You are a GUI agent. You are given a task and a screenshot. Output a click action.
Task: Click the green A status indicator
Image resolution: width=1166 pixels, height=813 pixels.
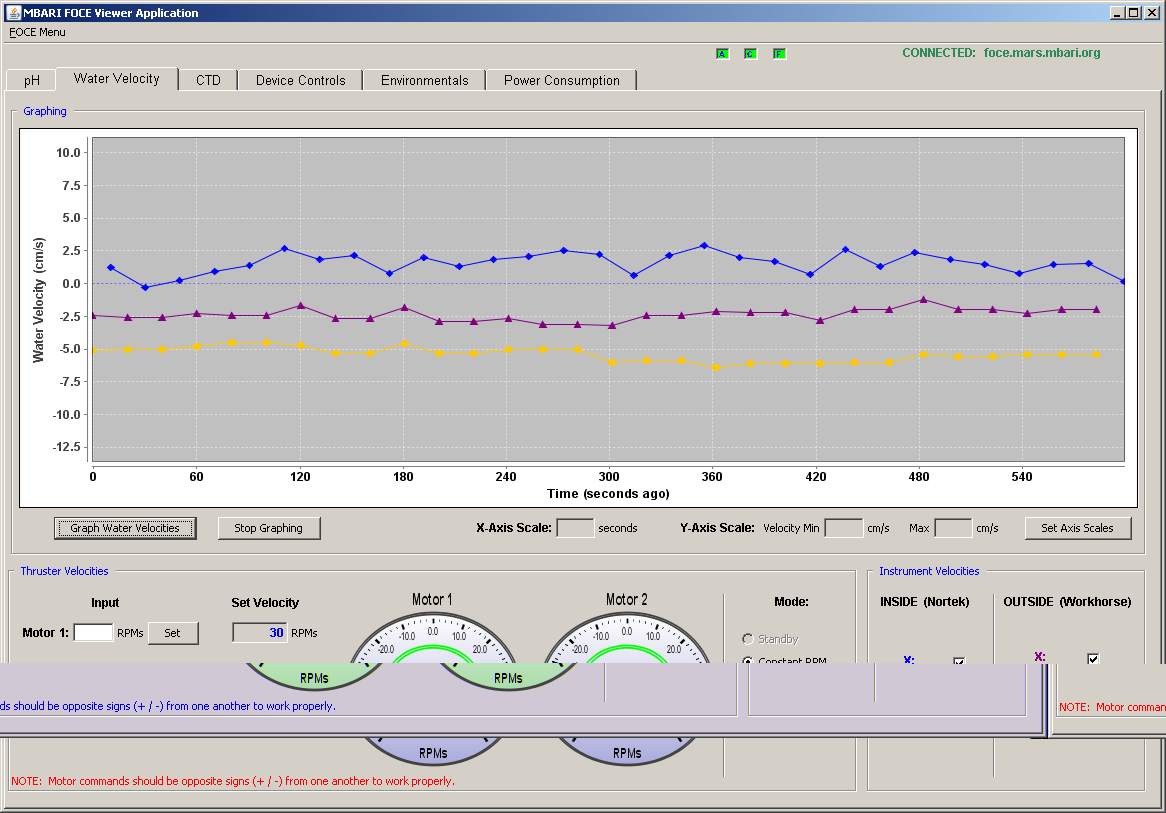point(722,54)
